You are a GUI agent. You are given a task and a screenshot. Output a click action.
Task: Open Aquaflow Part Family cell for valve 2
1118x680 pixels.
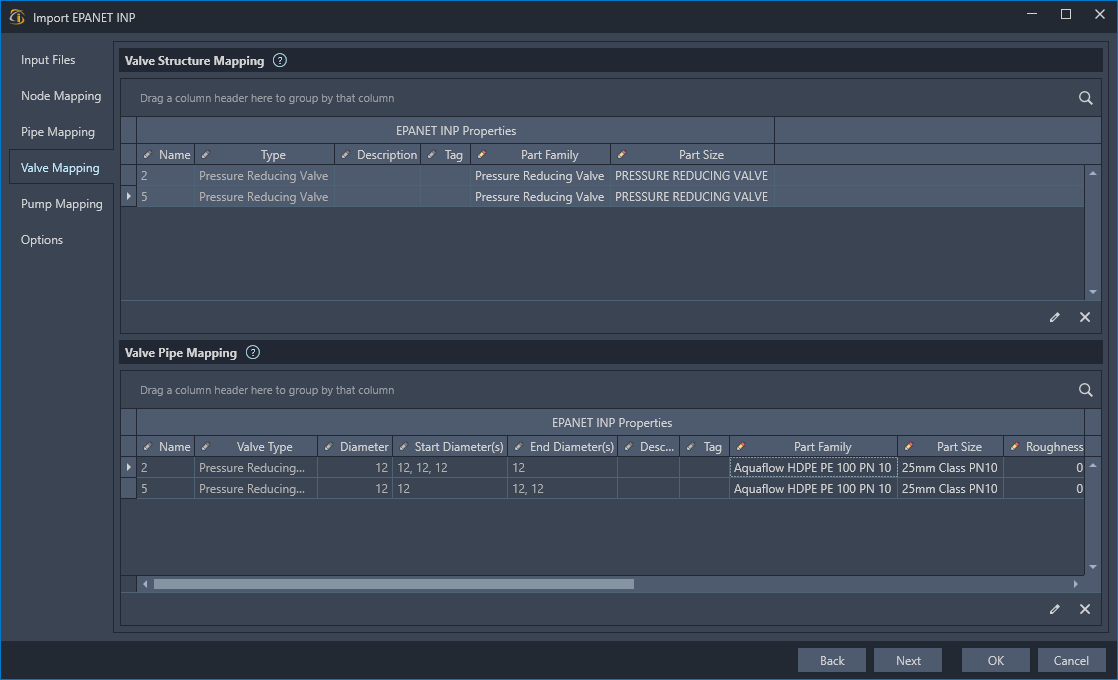point(813,468)
